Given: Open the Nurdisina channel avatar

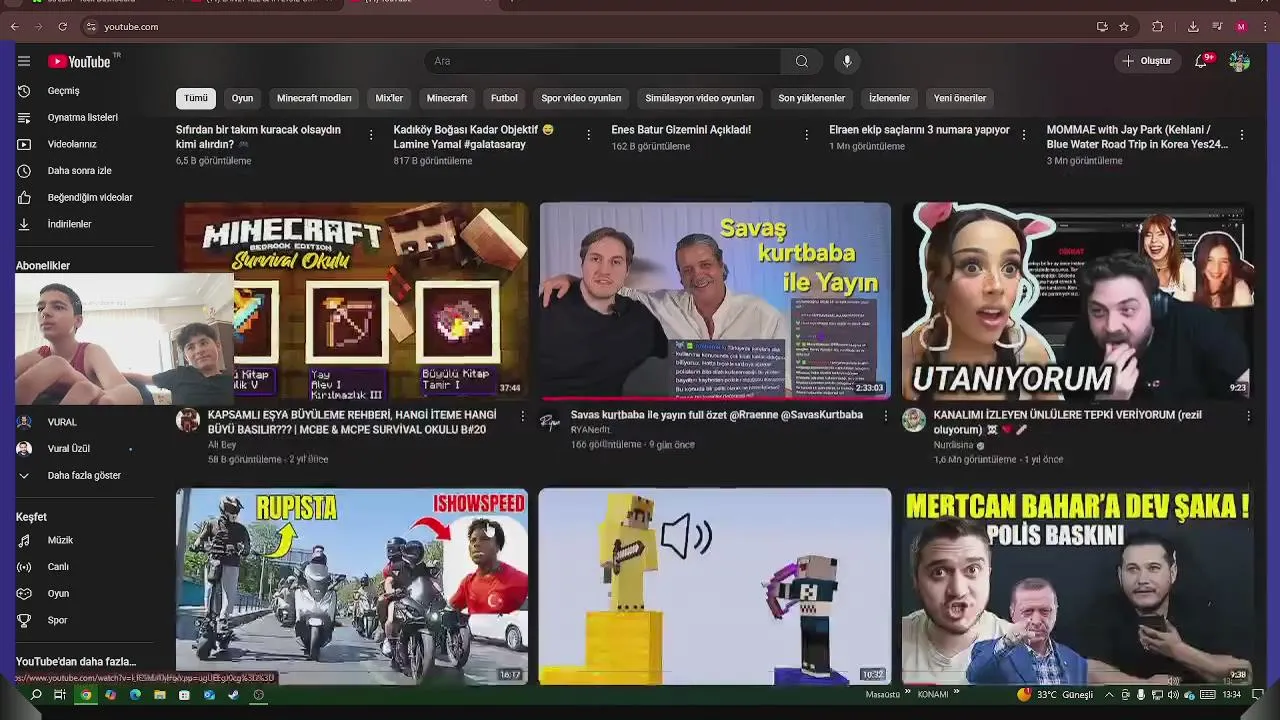Looking at the screenshot, I should (x=914, y=420).
